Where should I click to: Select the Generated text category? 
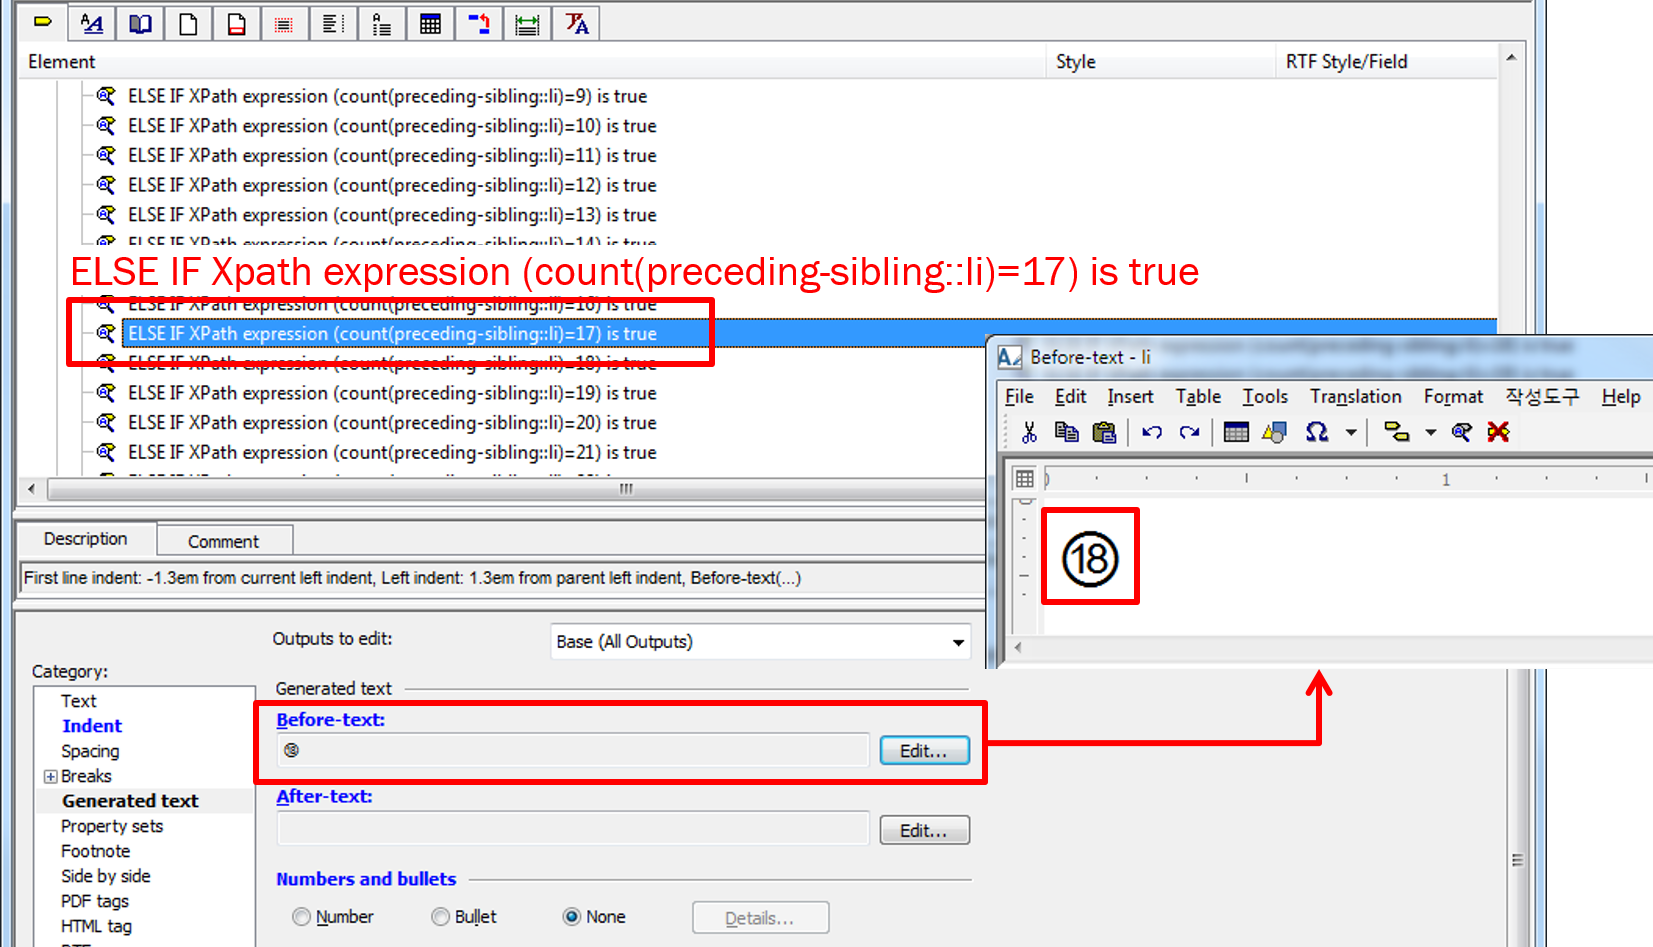[130, 801]
